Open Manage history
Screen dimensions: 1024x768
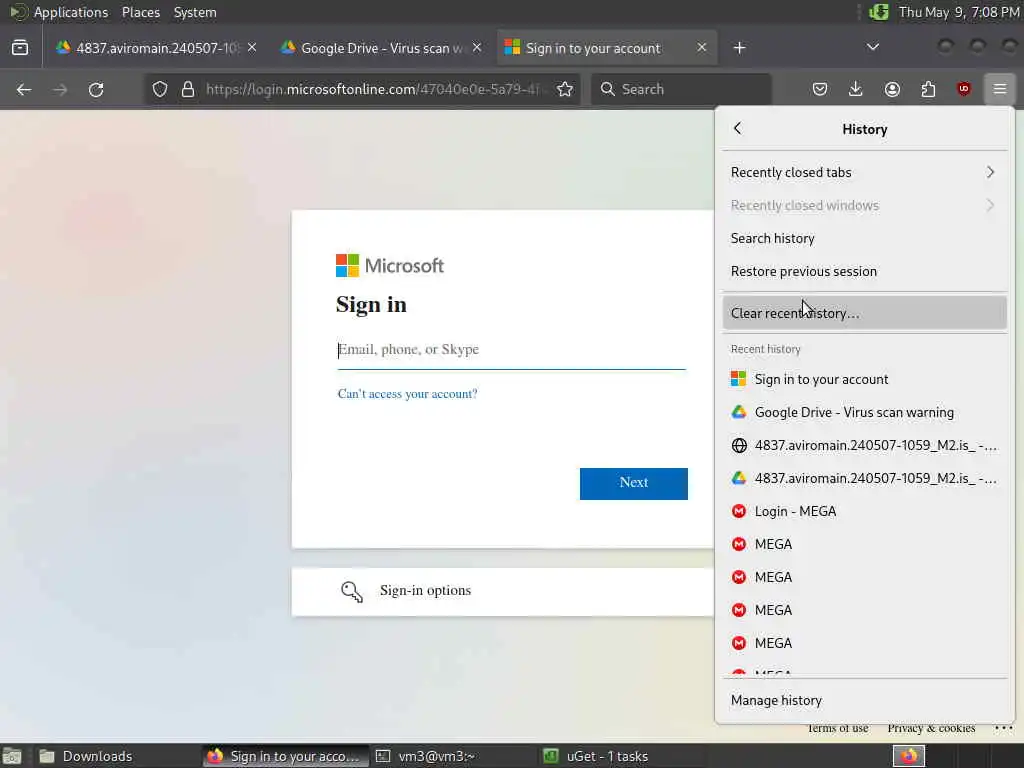865,700
